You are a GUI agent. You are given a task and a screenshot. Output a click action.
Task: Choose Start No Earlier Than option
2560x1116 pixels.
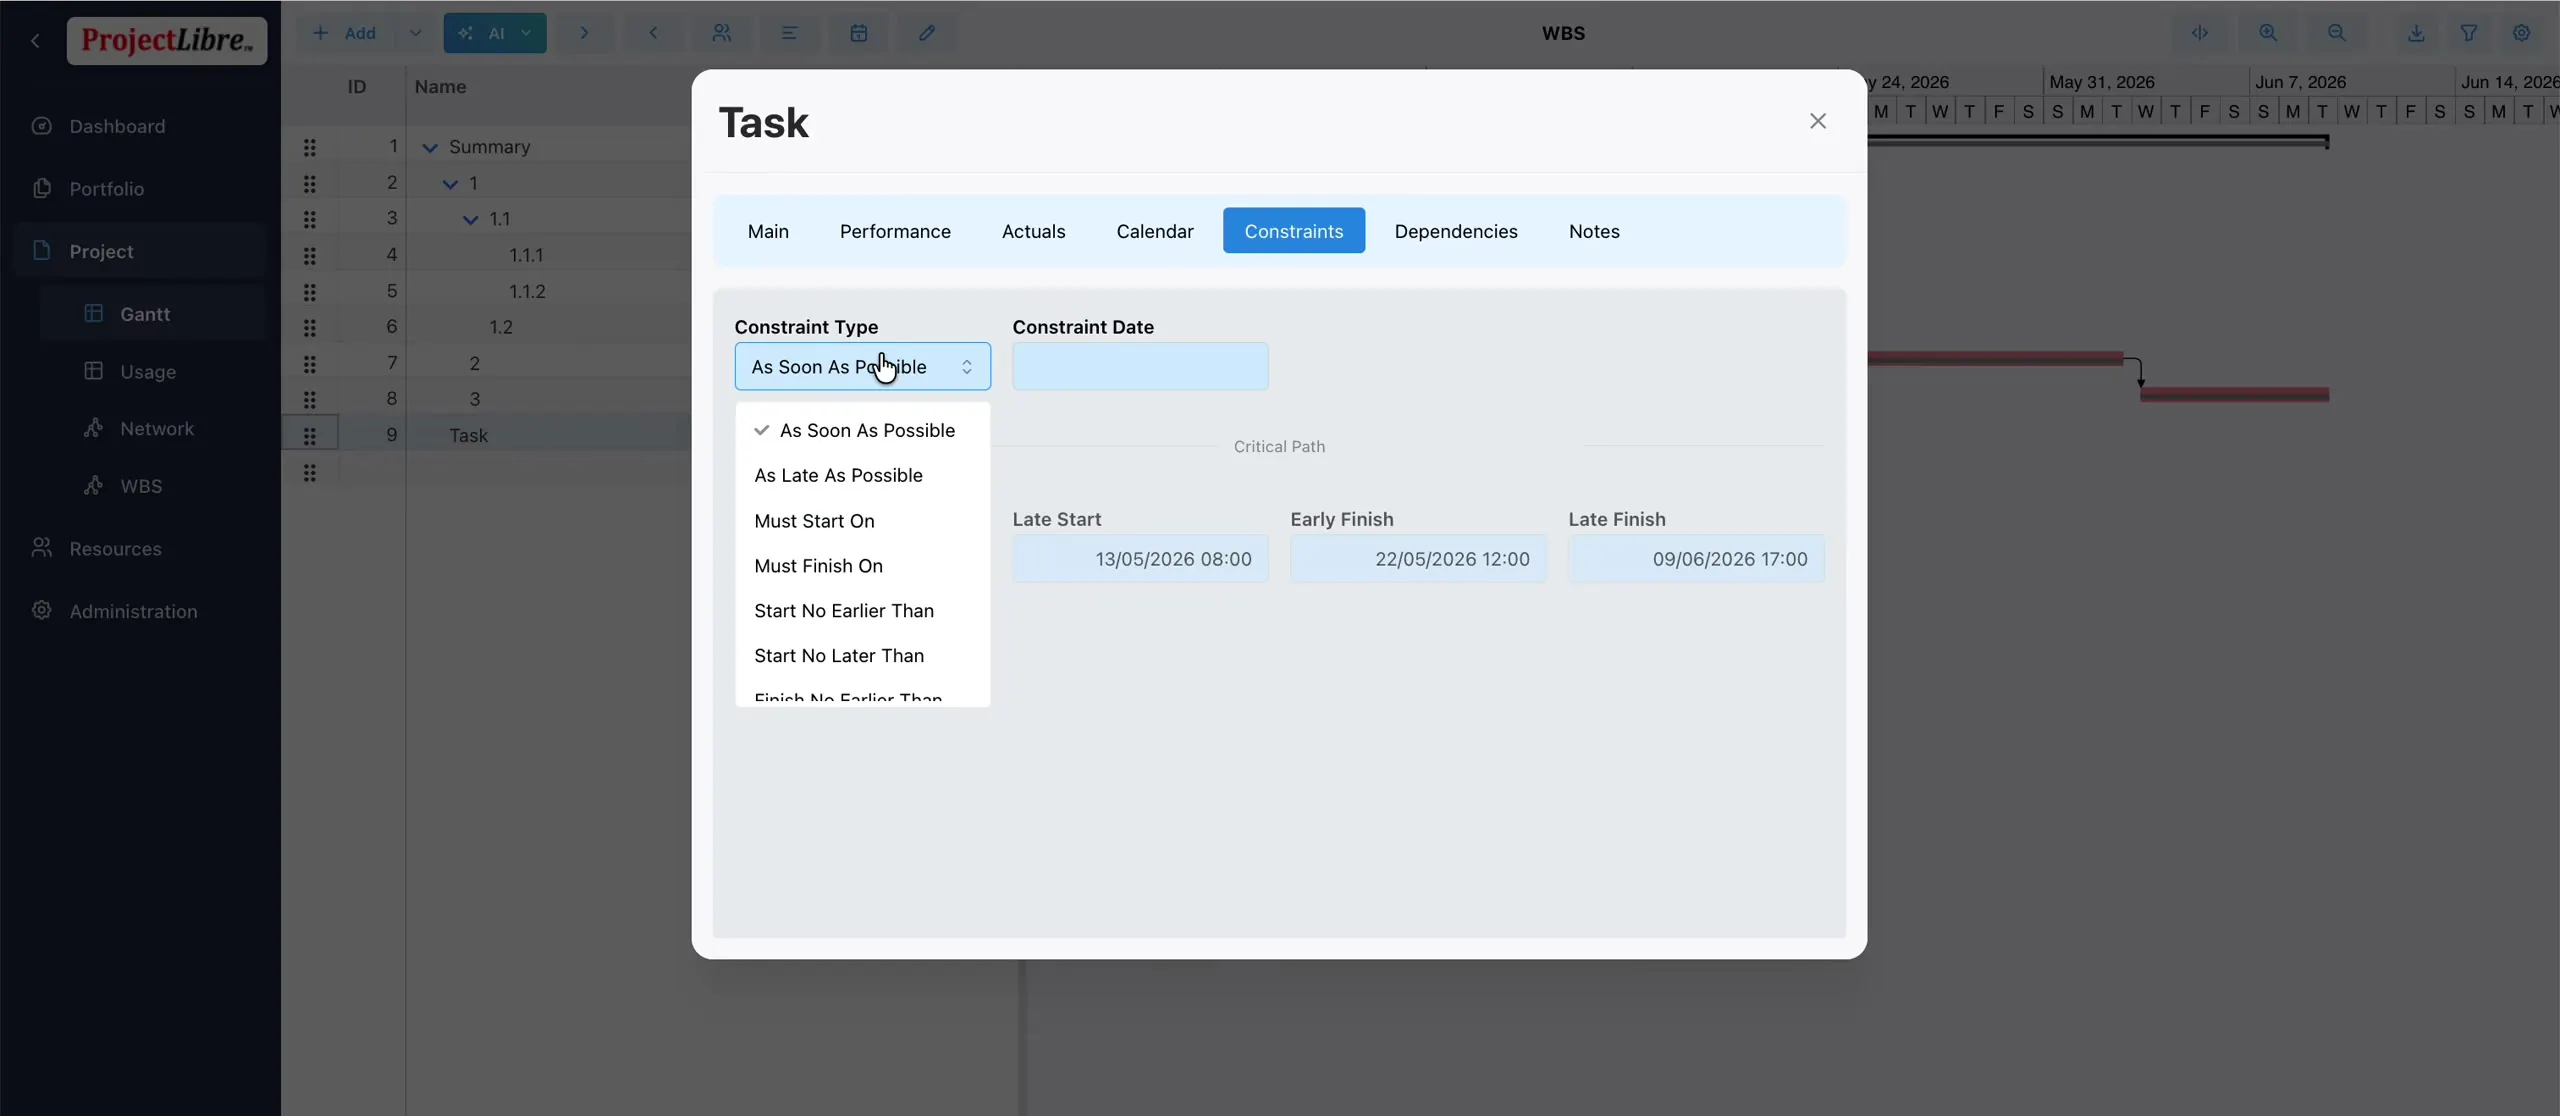tap(862, 611)
